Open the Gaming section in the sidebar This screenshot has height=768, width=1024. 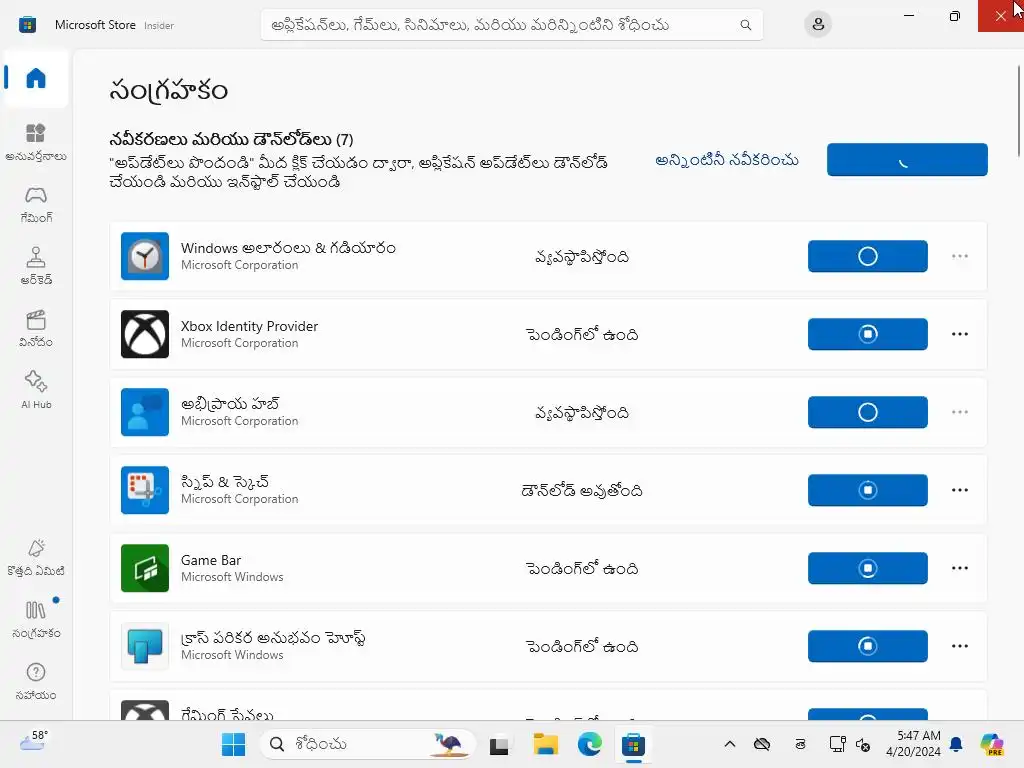coord(36,204)
